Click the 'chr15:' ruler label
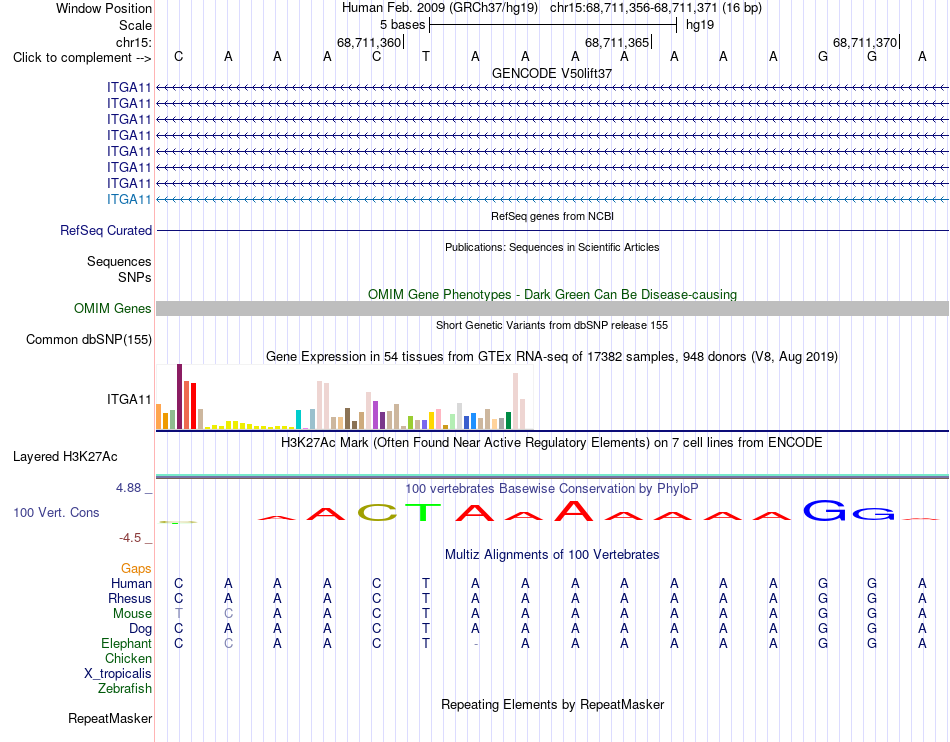Viewport: 950px width, 742px height. (134, 42)
